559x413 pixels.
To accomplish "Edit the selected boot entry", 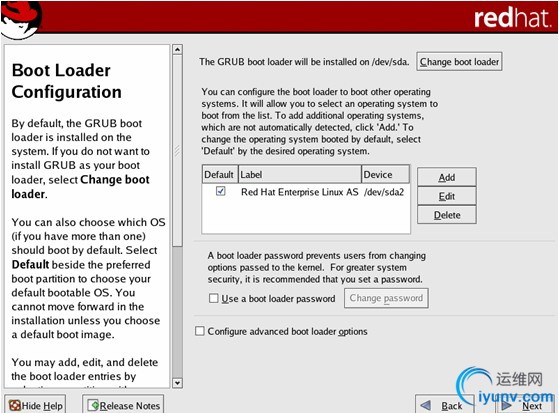I will (x=447, y=196).
